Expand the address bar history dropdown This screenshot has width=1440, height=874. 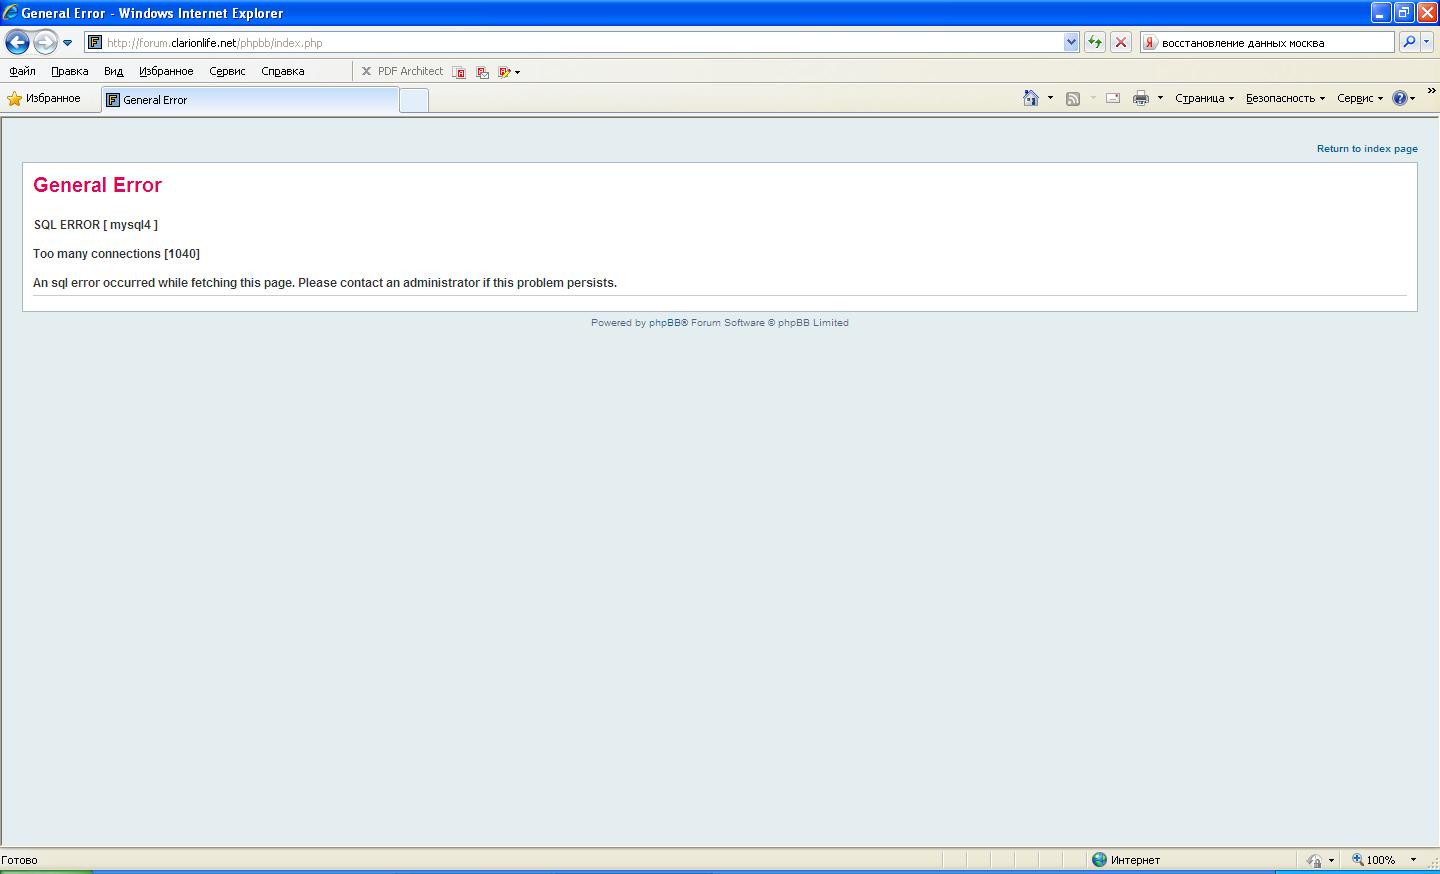[x=1071, y=42]
